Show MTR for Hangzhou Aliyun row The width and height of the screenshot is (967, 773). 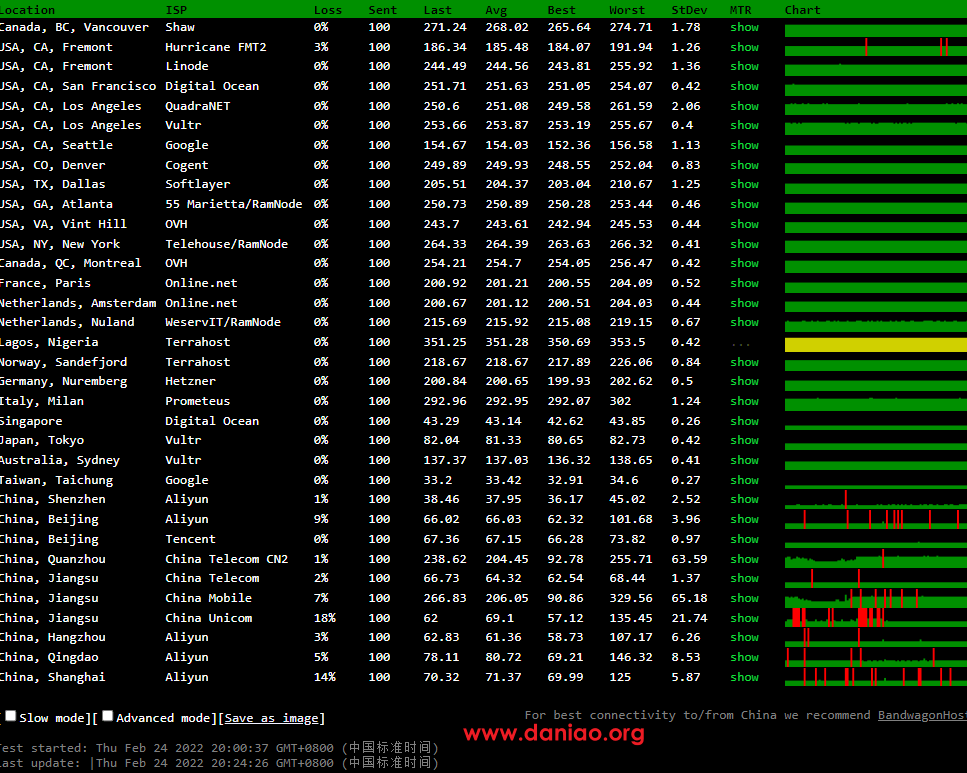[x=744, y=637]
